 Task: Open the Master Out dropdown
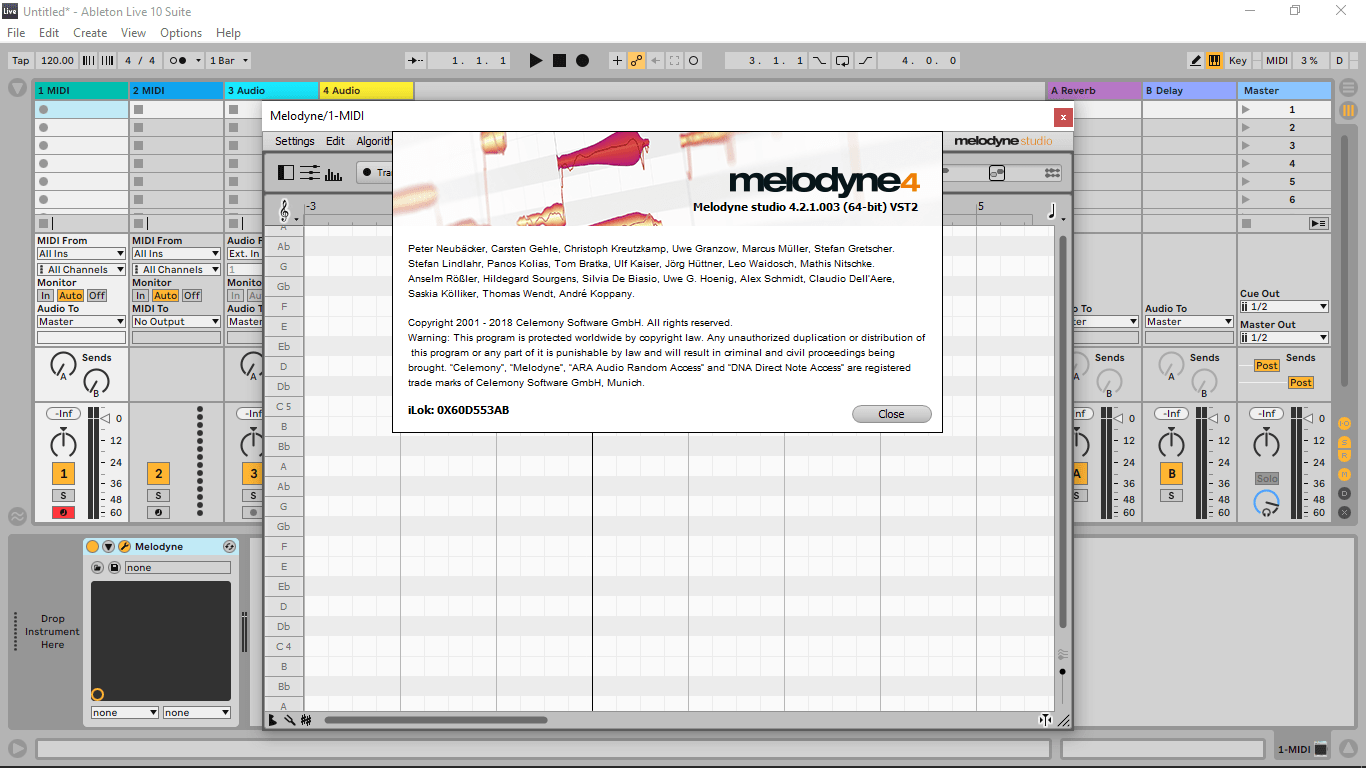coord(1284,338)
